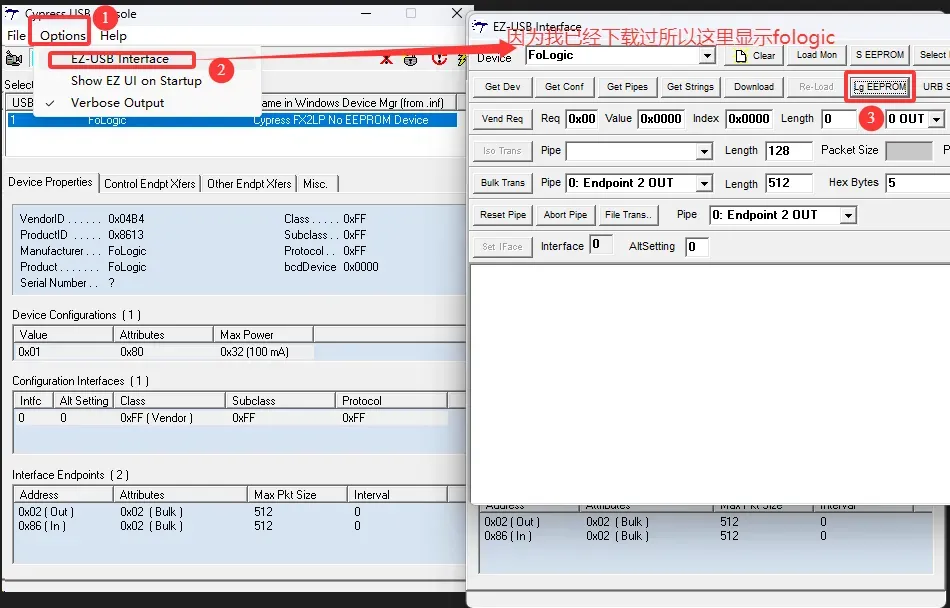Toggle the checked Verbose Output option
The width and height of the screenshot is (950, 608).
point(117,102)
